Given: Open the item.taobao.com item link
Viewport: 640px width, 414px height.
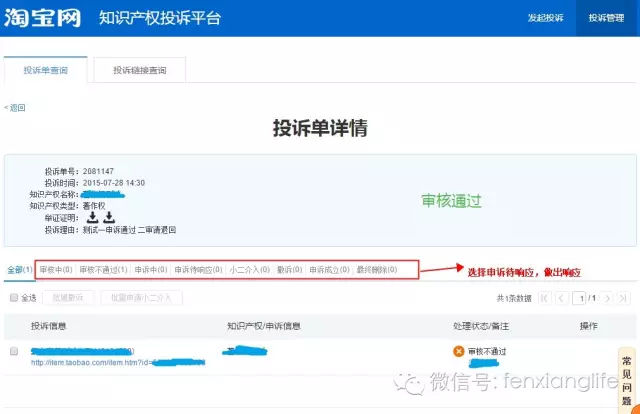Looking at the screenshot, I should [118, 363].
